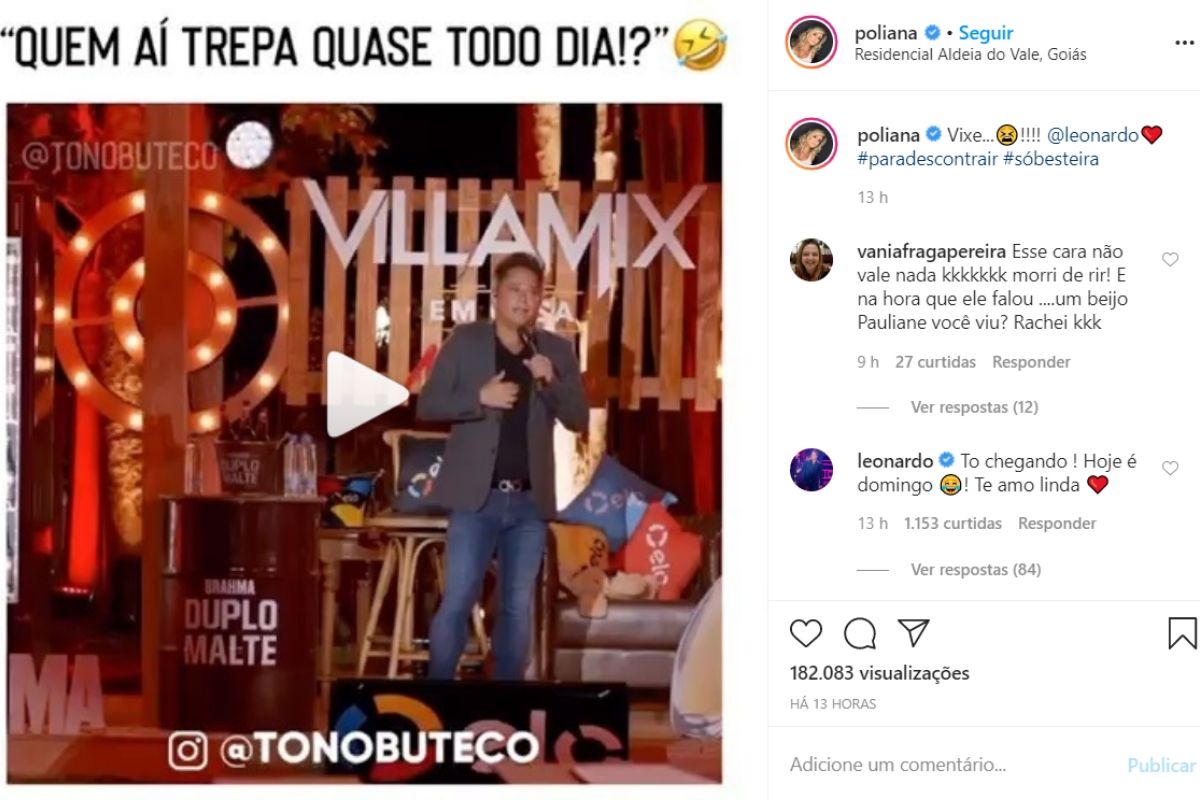
Task: Expand Ver respostas (84) replies
Action: tap(975, 569)
